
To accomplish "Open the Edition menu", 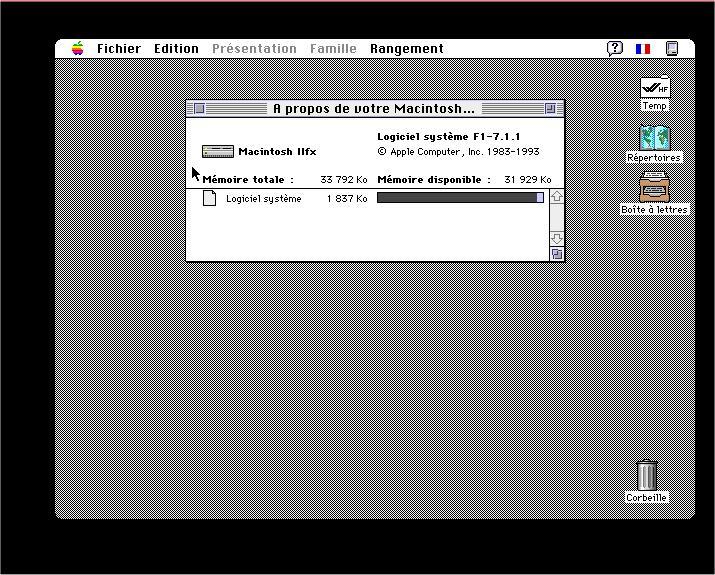I will [x=176, y=49].
